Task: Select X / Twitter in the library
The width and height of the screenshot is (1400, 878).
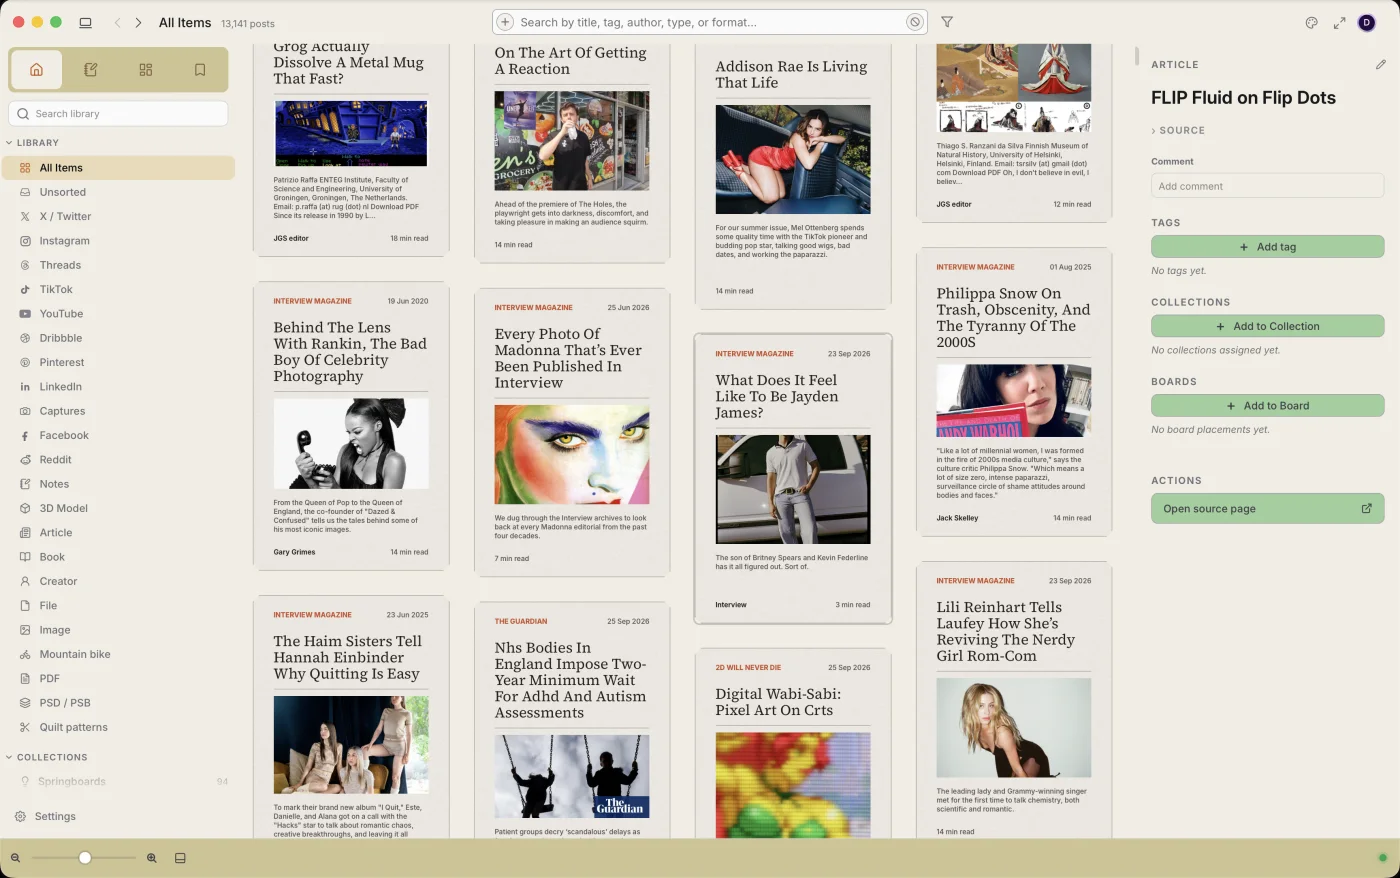Action: coord(118,216)
